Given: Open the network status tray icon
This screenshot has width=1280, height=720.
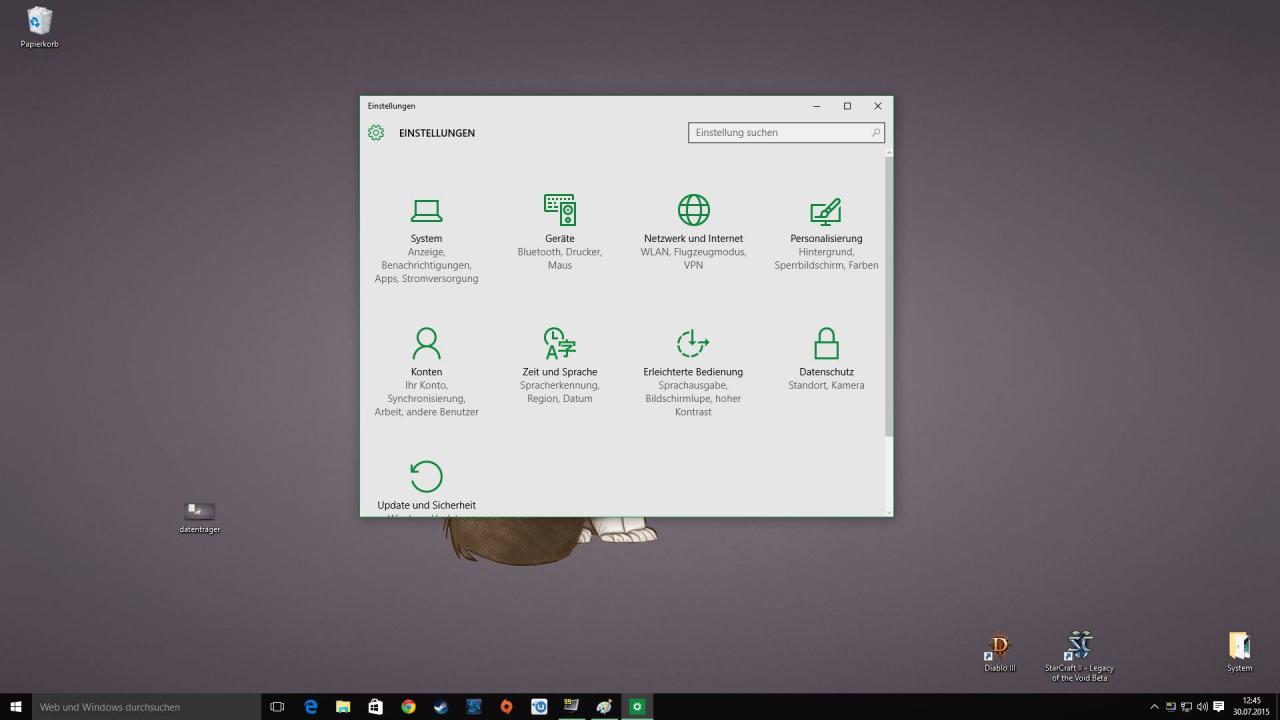Looking at the screenshot, I should [x=1186, y=707].
